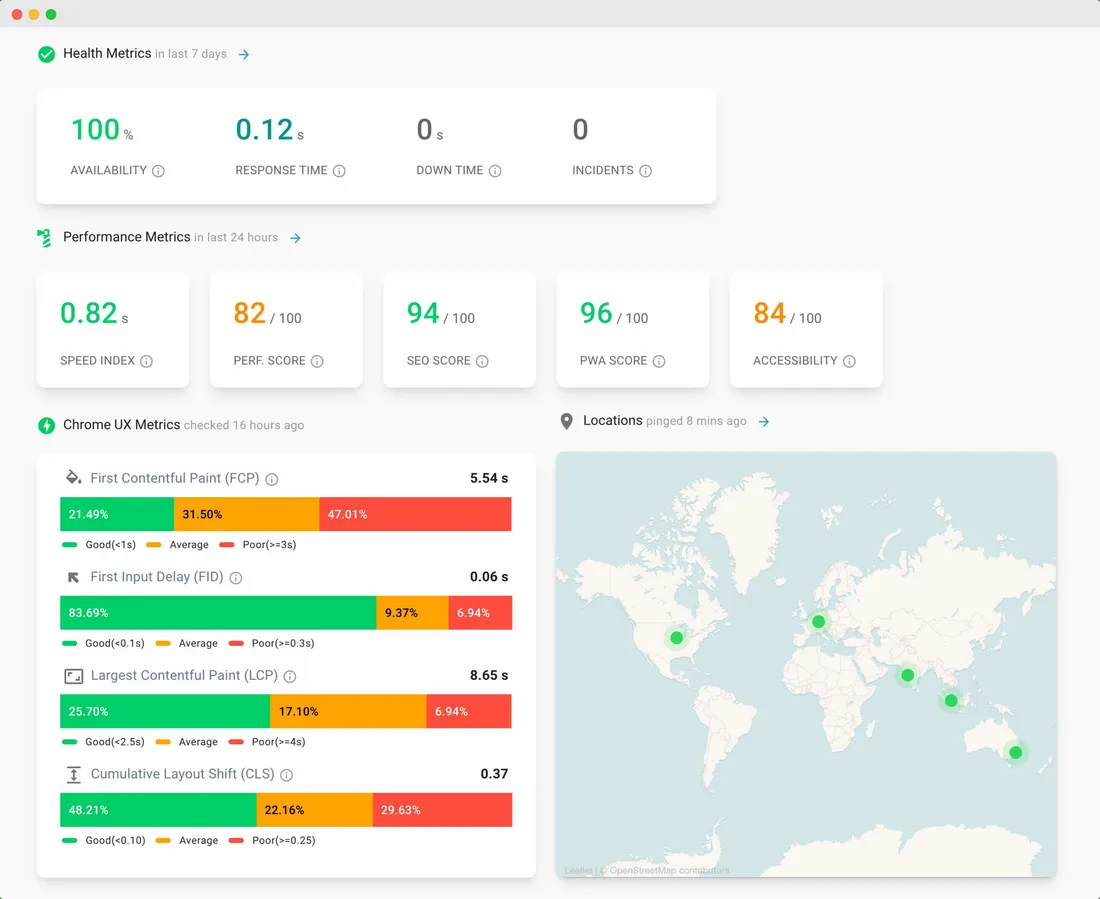Click the PWA Score info icon
Screen dimensions: 1100x899
point(658,361)
